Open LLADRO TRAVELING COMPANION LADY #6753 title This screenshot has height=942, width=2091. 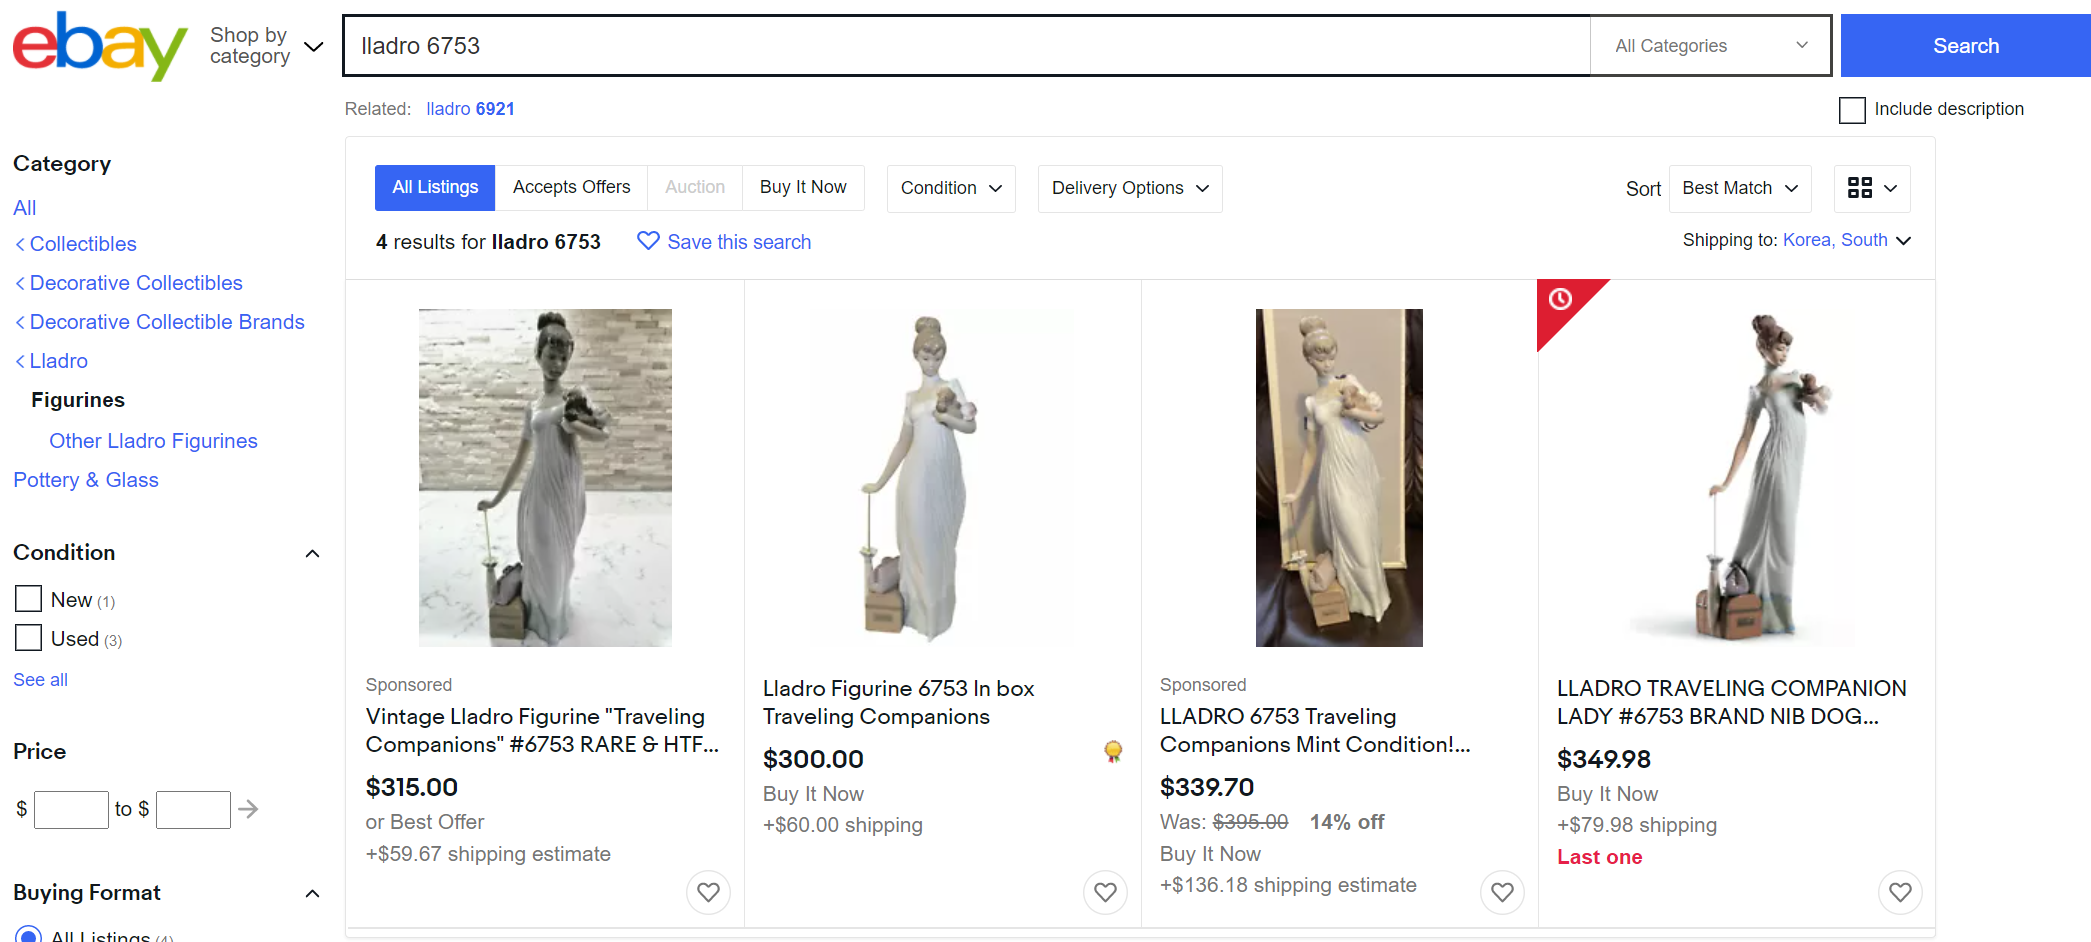(1732, 703)
